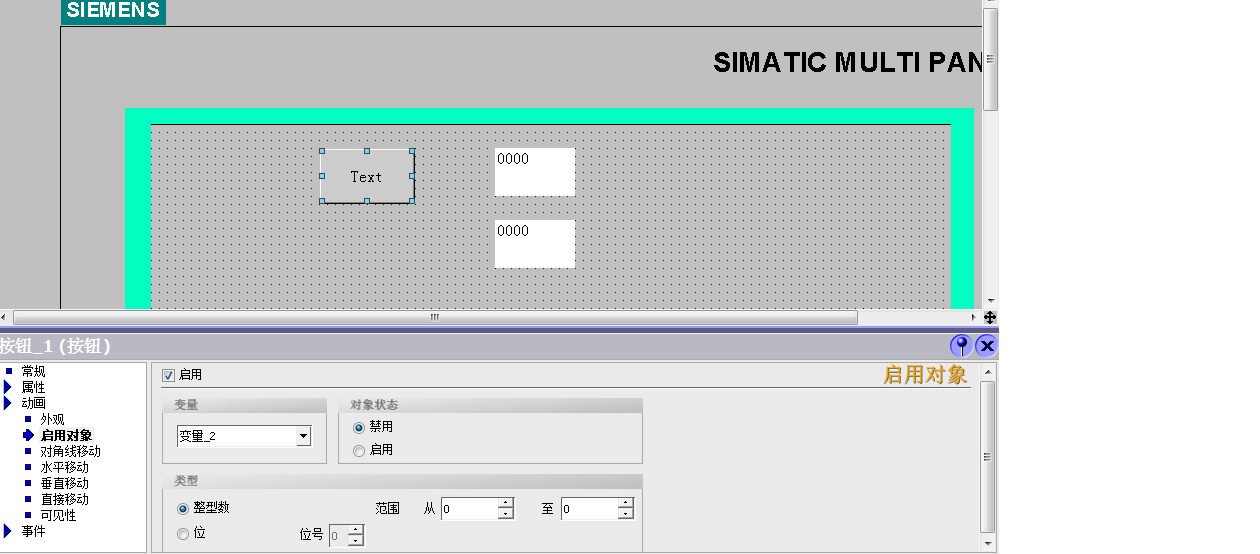1260x554 pixels.
Task: Select 水平移动 animation item
Action: click(64, 467)
